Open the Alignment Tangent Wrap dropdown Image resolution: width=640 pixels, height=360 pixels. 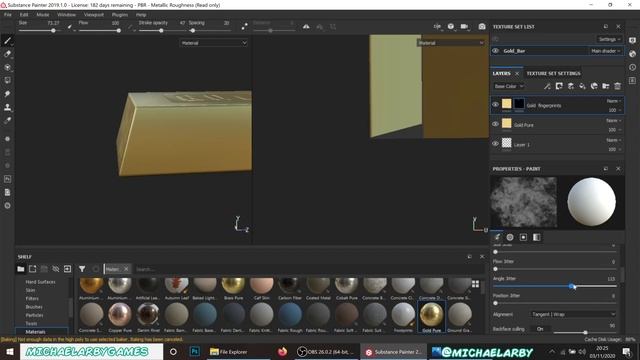coord(573,314)
